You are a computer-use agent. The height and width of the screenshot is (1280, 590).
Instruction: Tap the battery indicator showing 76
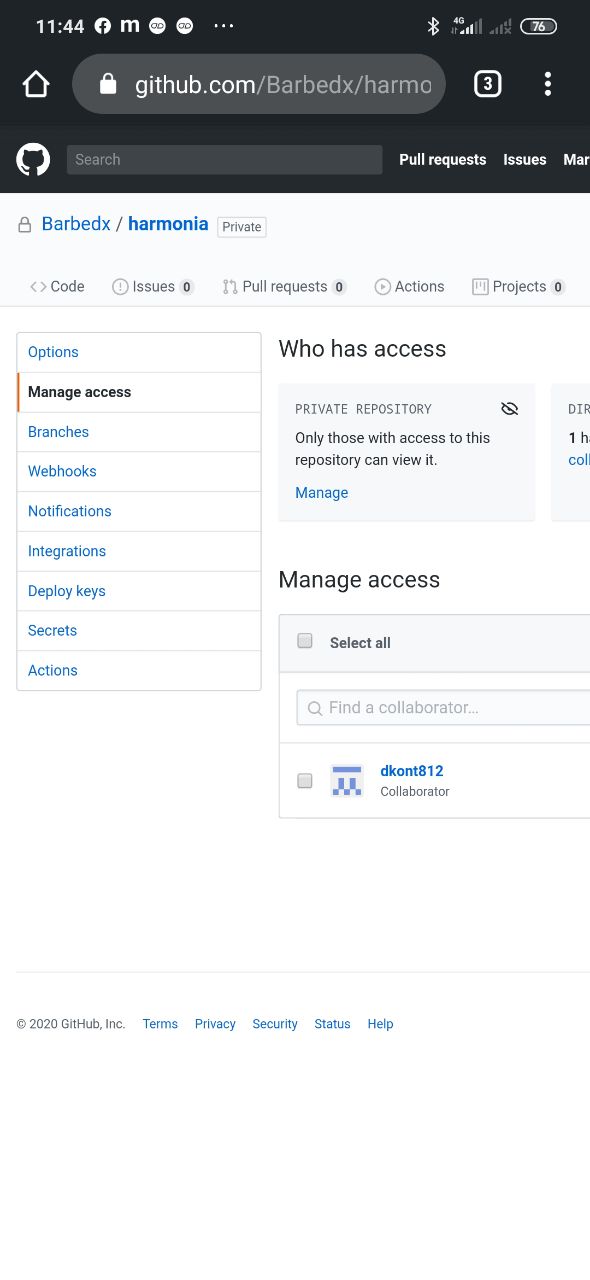pyautogui.click(x=538, y=27)
